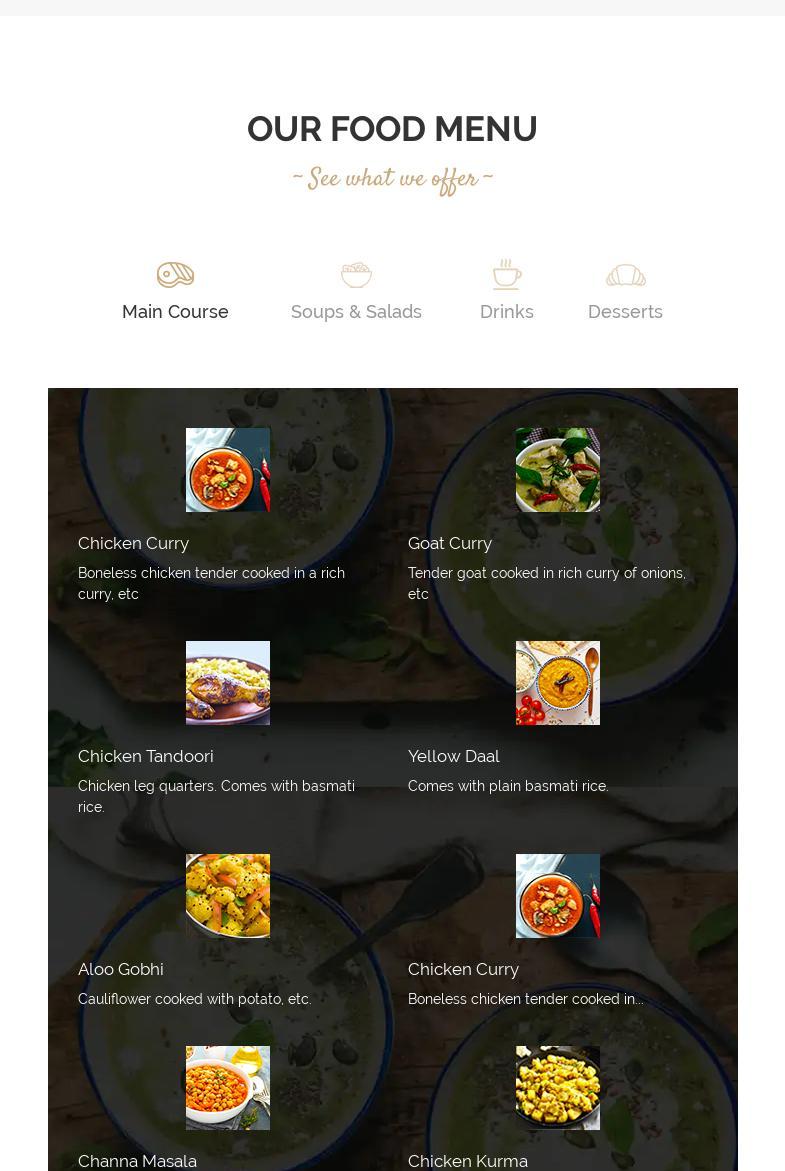Image resolution: width=785 pixels, height=1171 pixels.
Task: Open the Soups & Salads tab
Action: [356, 311]
